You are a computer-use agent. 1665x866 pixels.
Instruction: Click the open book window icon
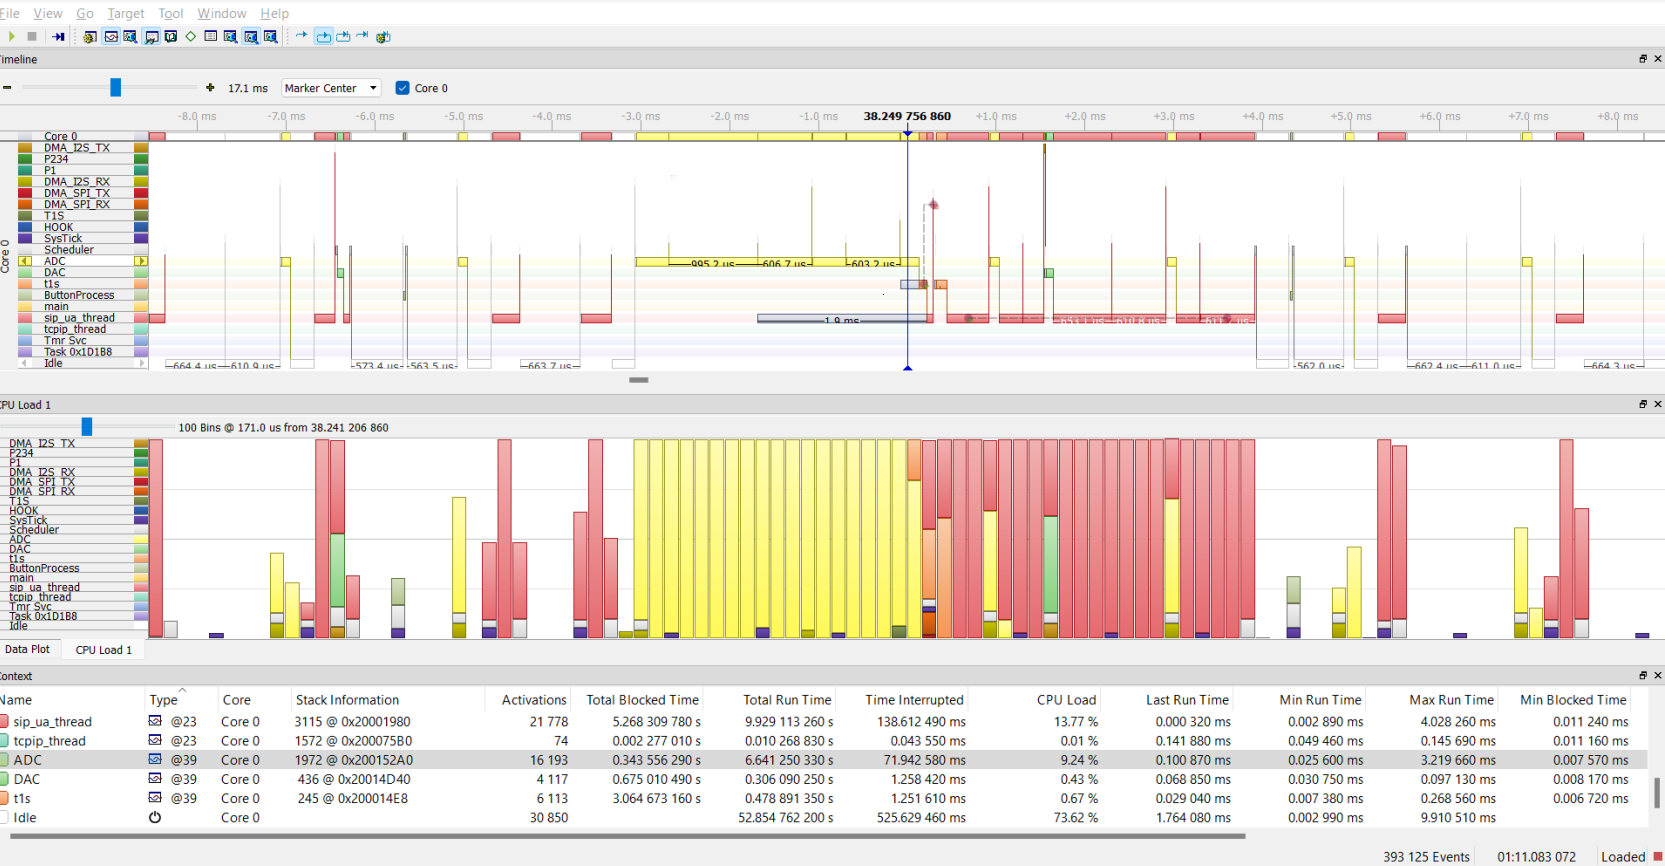tap(171, 37)
